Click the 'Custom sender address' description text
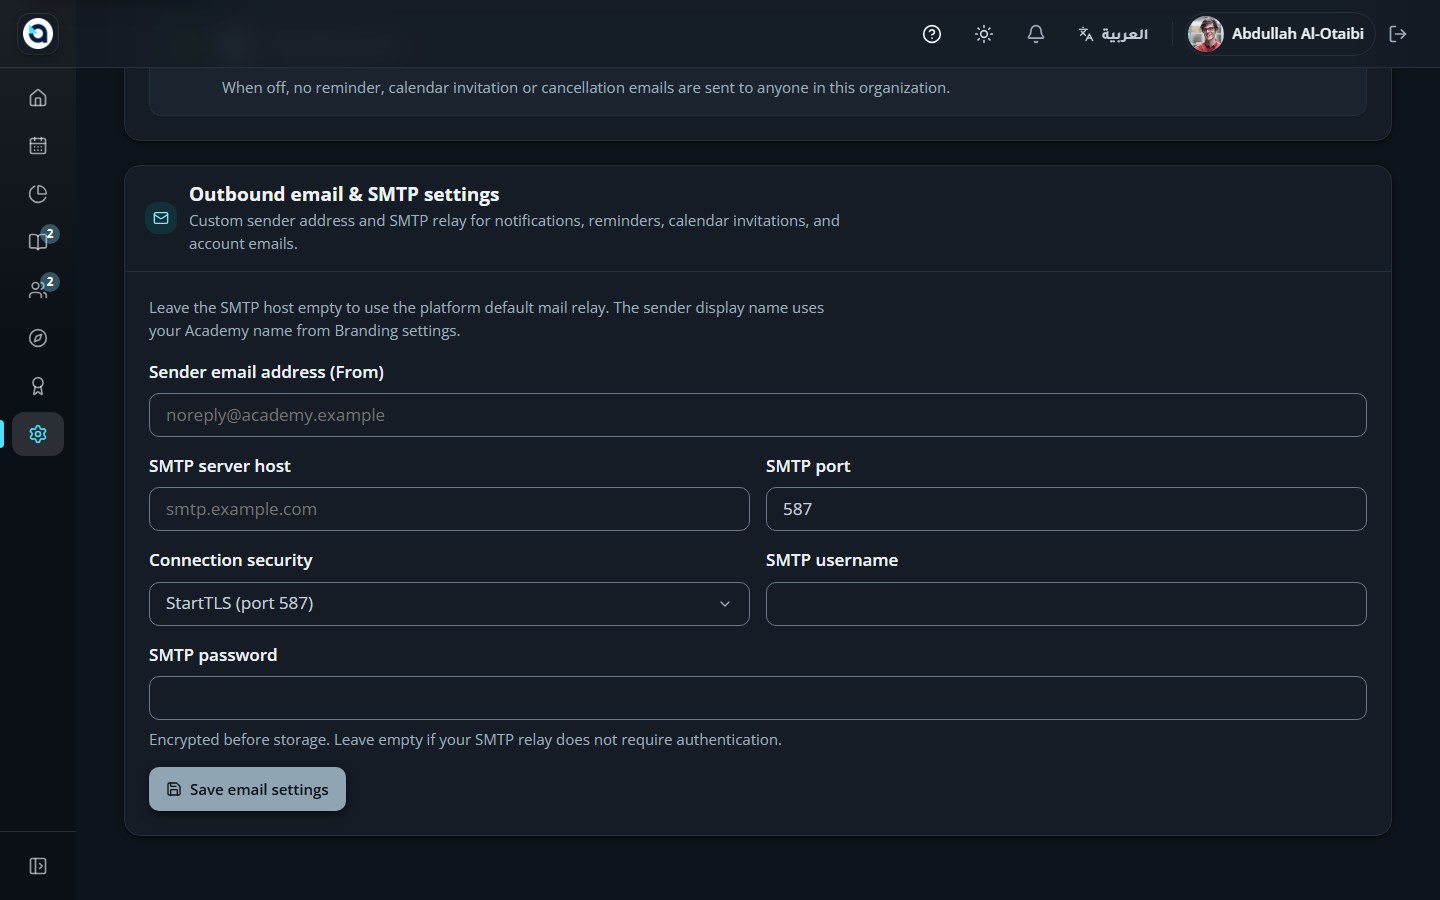Screen dimensions: 1440x900 514,232
